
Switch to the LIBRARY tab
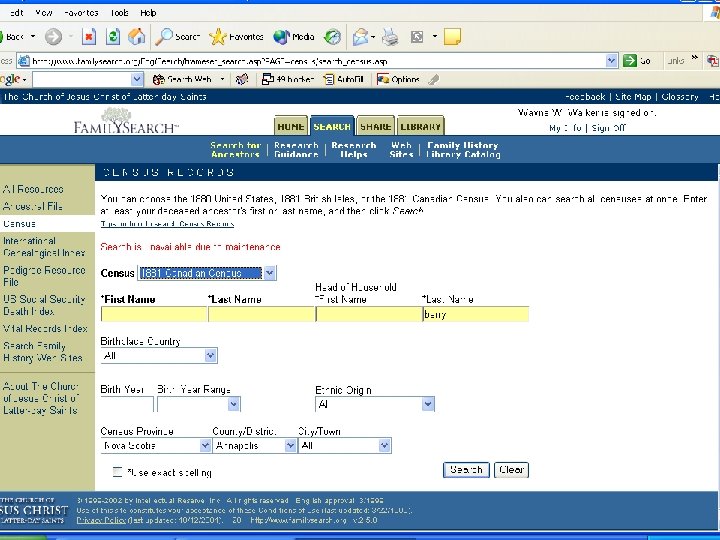click(x=420, y=126)
